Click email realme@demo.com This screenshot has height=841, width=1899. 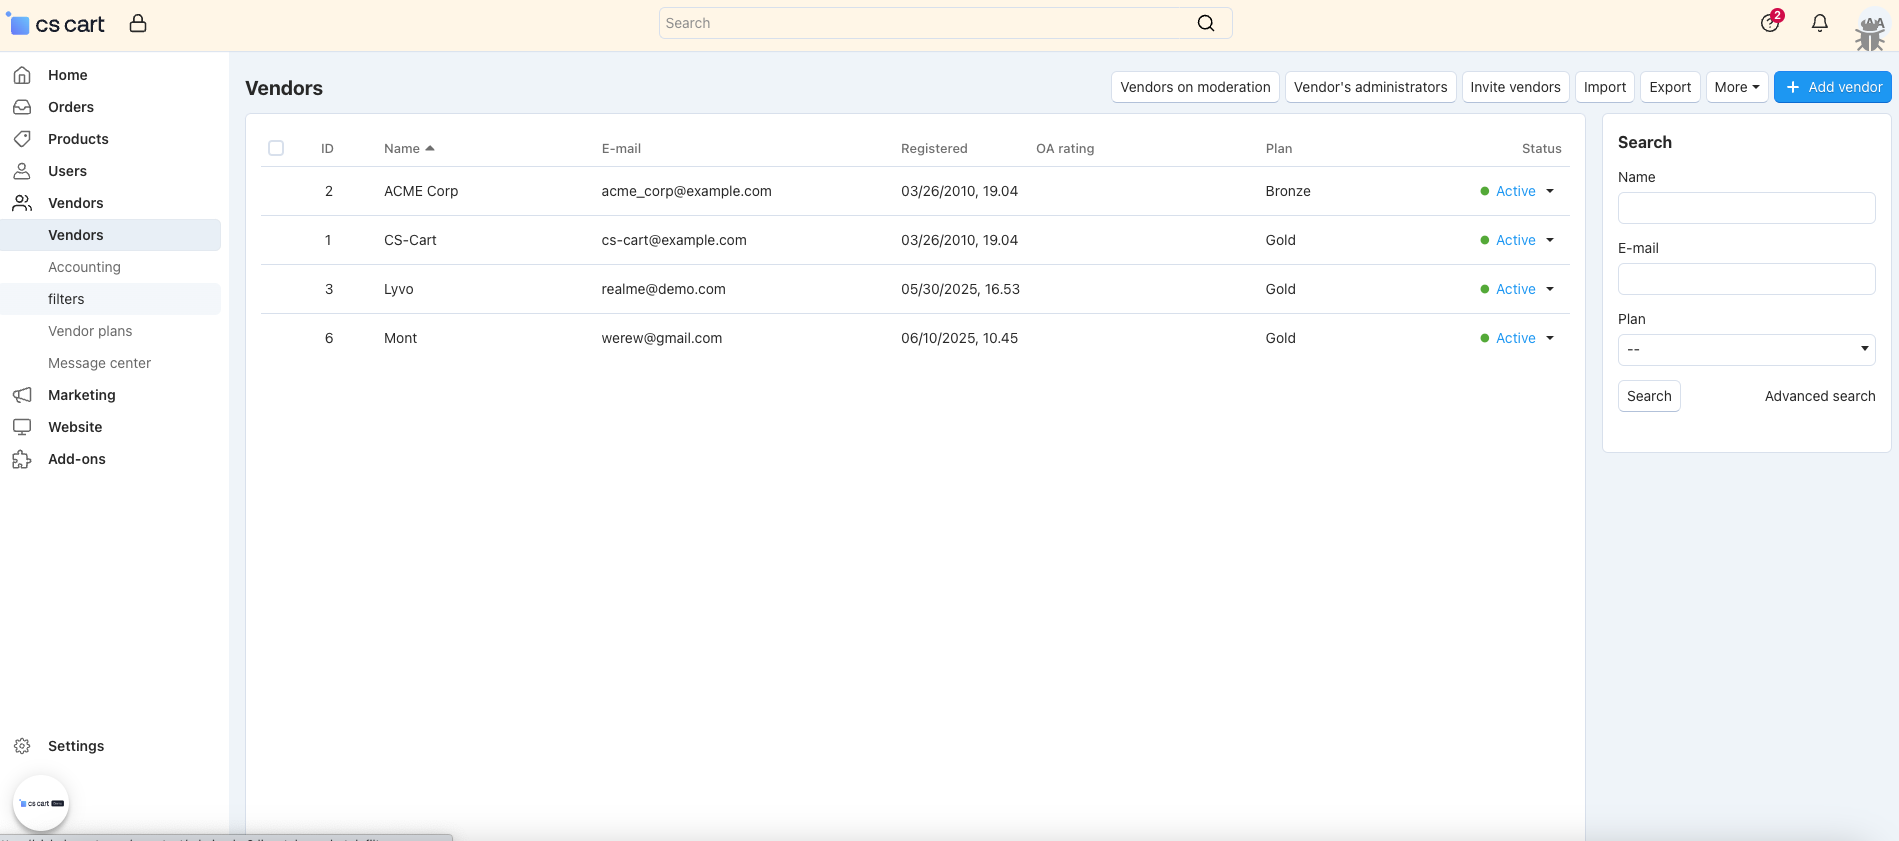pyautogui.click(x=663, y=289)
